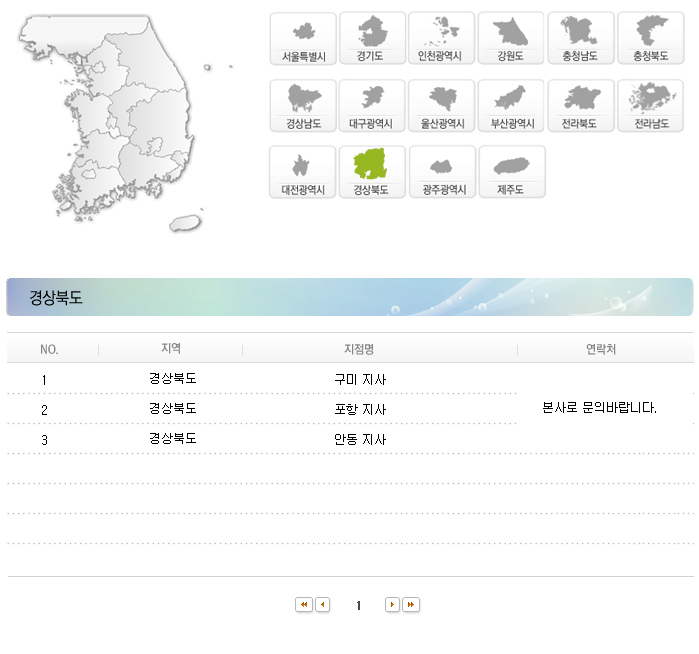Image resolution: width=699 pixels, height=654 pixels.
Task: Select the 제주도 island icon
Action: coord(511,172)
